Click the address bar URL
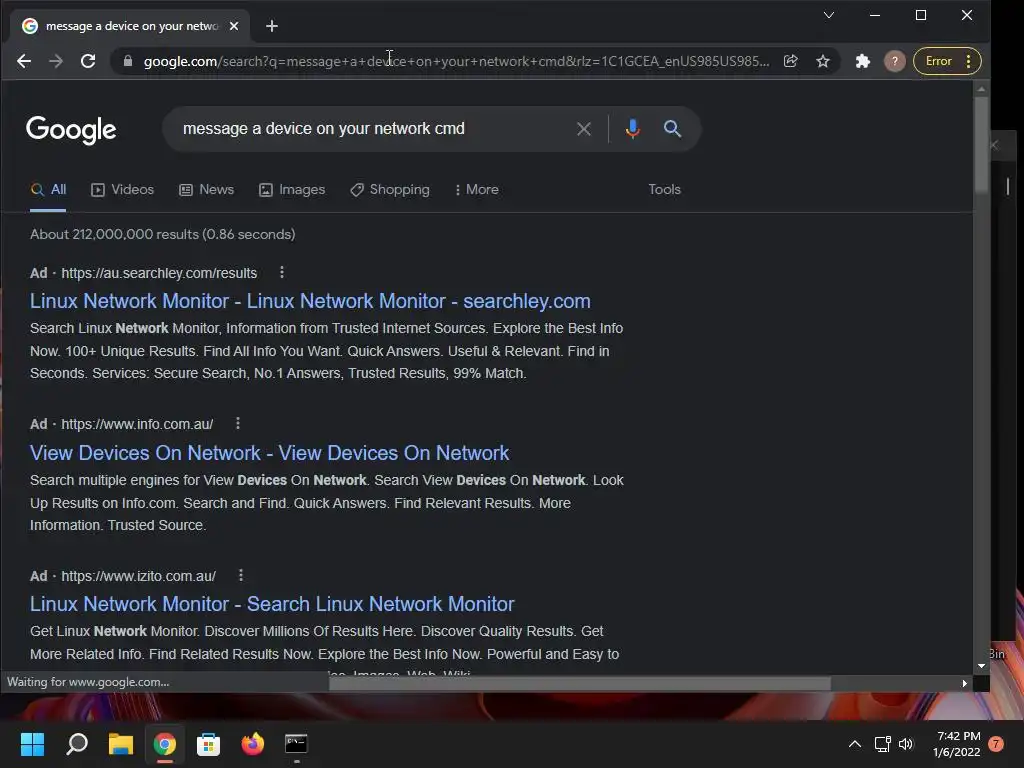Screen dimensions: 1024x768 point(456,61)
